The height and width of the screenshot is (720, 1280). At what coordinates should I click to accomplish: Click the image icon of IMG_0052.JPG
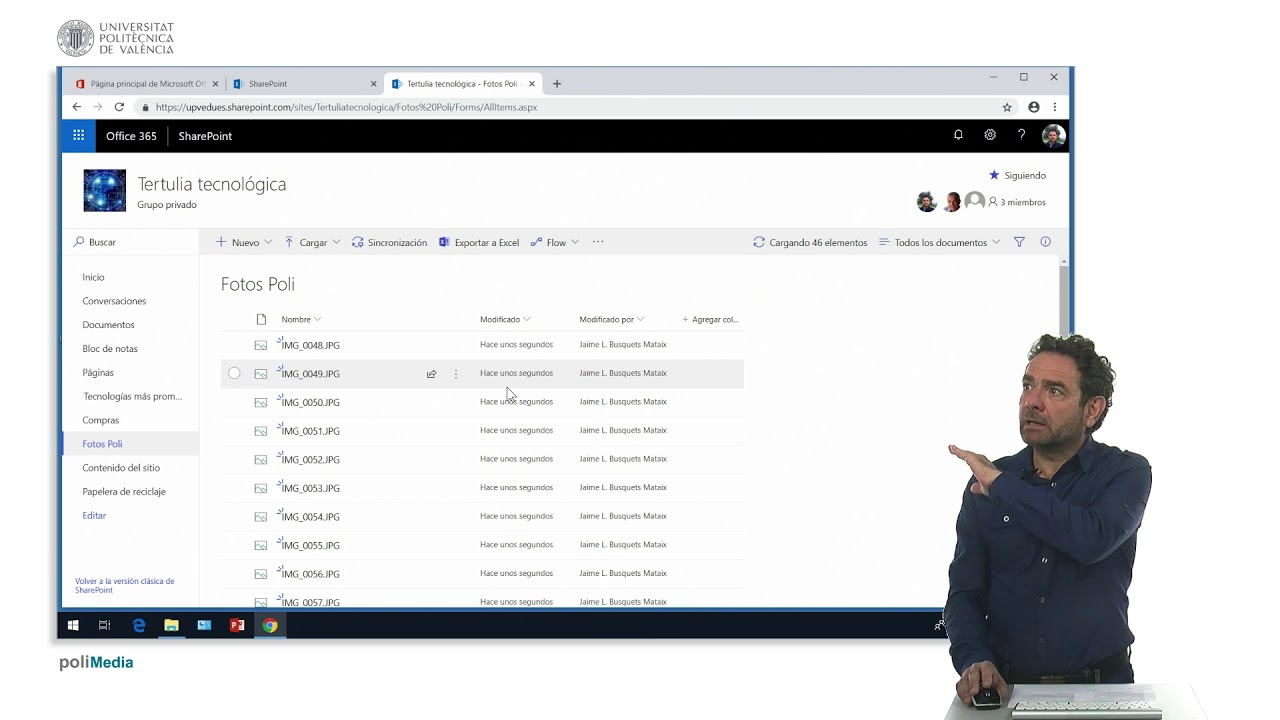click(261, 460)
